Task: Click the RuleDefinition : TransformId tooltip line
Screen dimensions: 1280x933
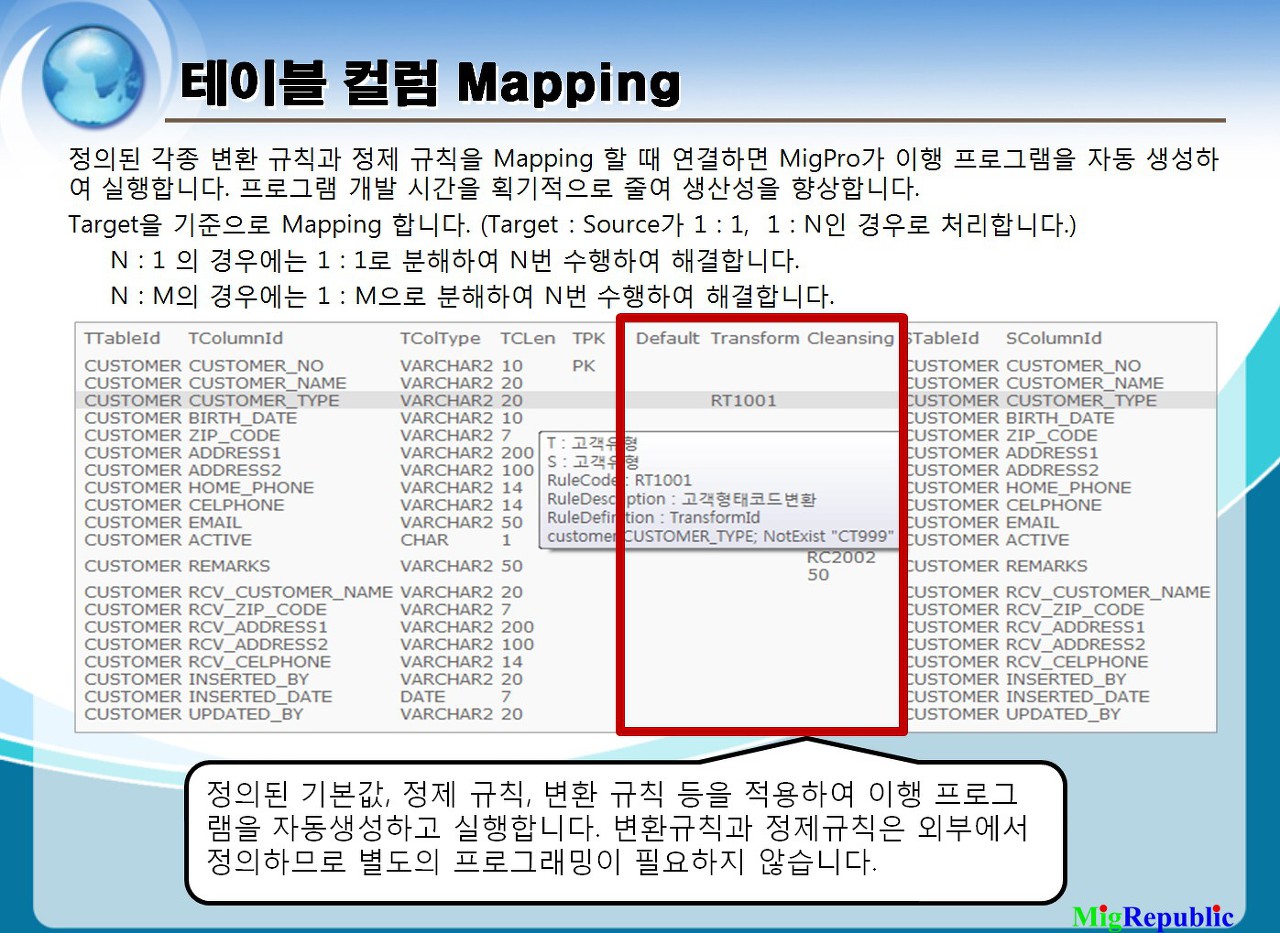Action: 653,517
